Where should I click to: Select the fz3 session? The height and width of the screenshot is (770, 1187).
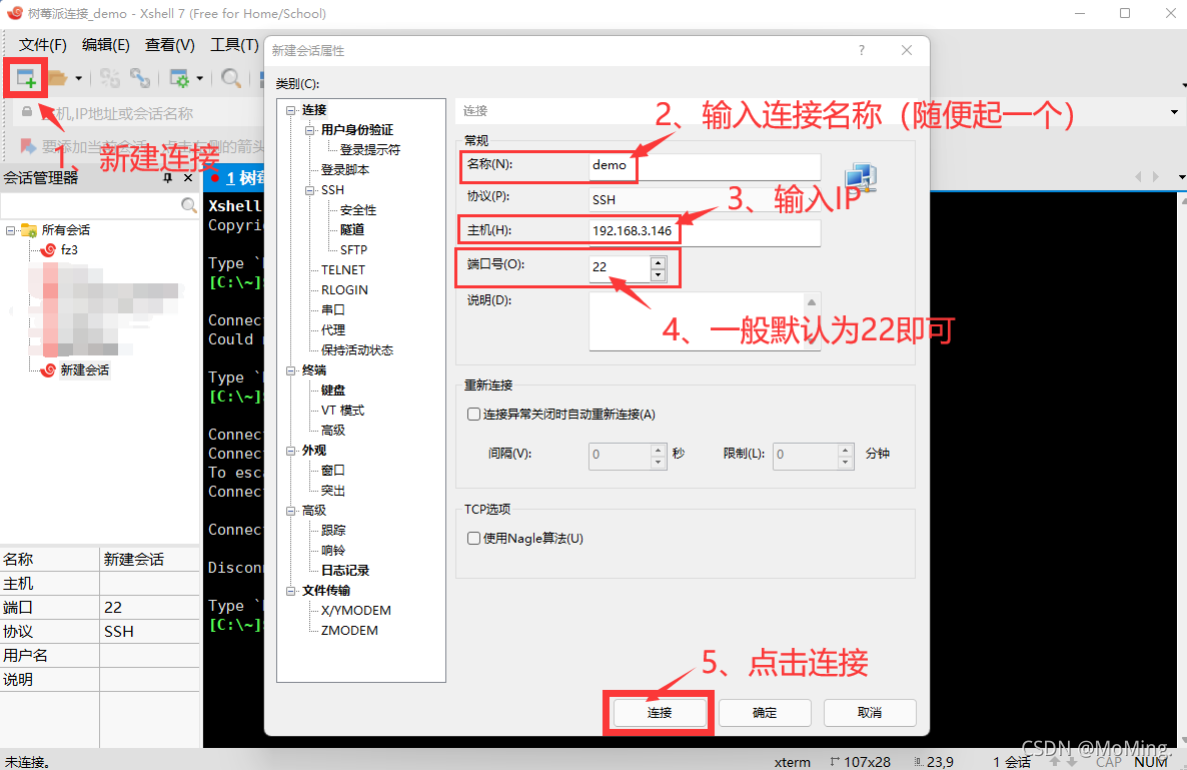coord(69,250)
